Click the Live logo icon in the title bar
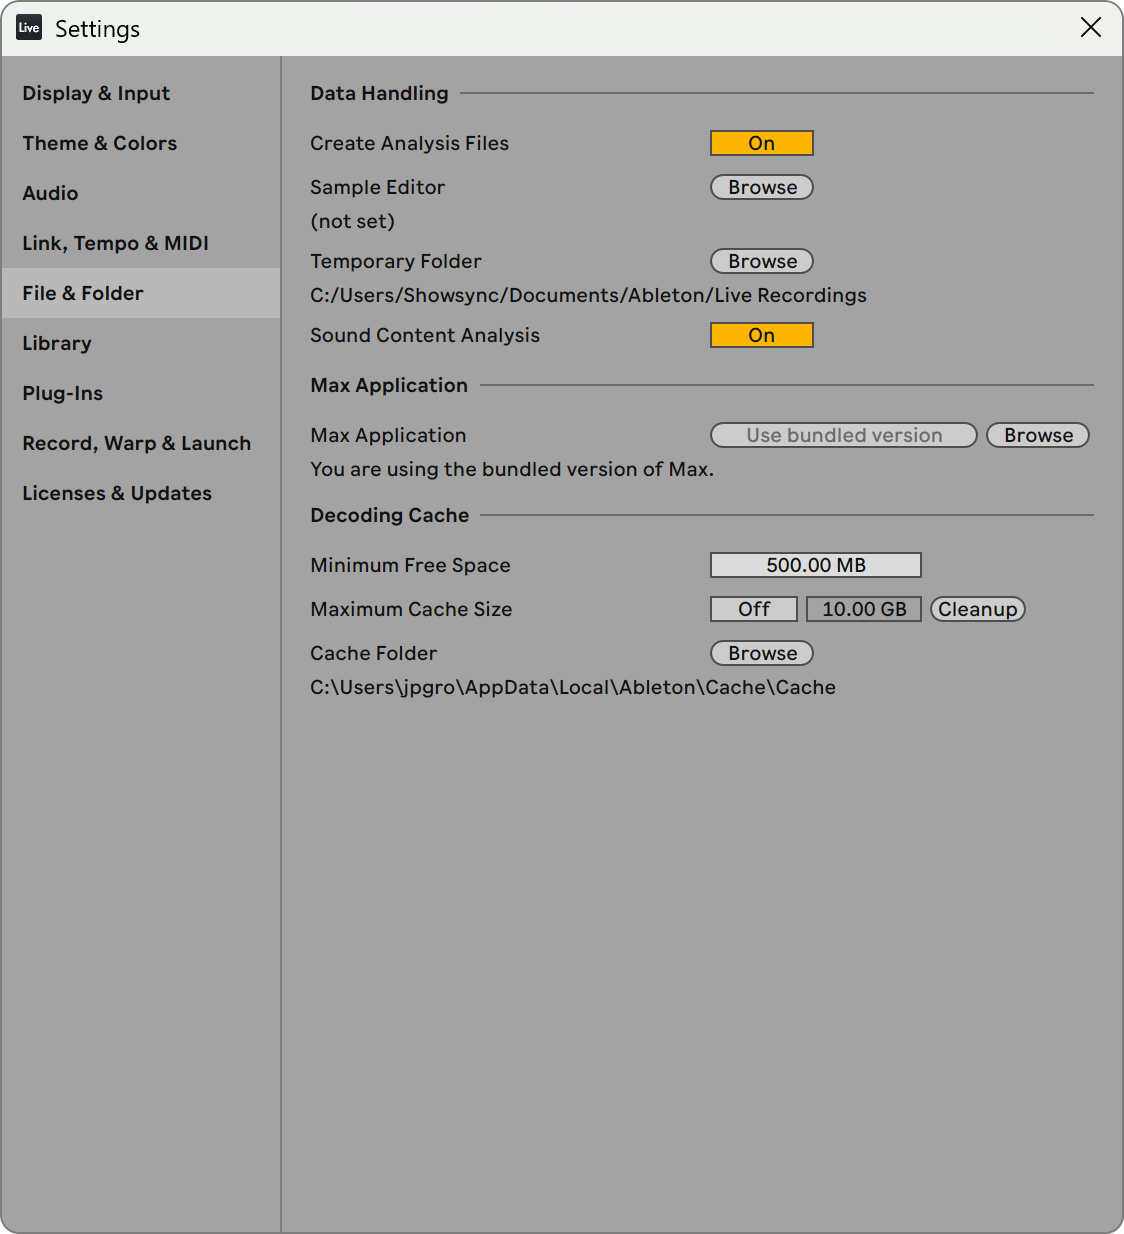Screen dimensions: 1124x1234 tap(29, 27)
